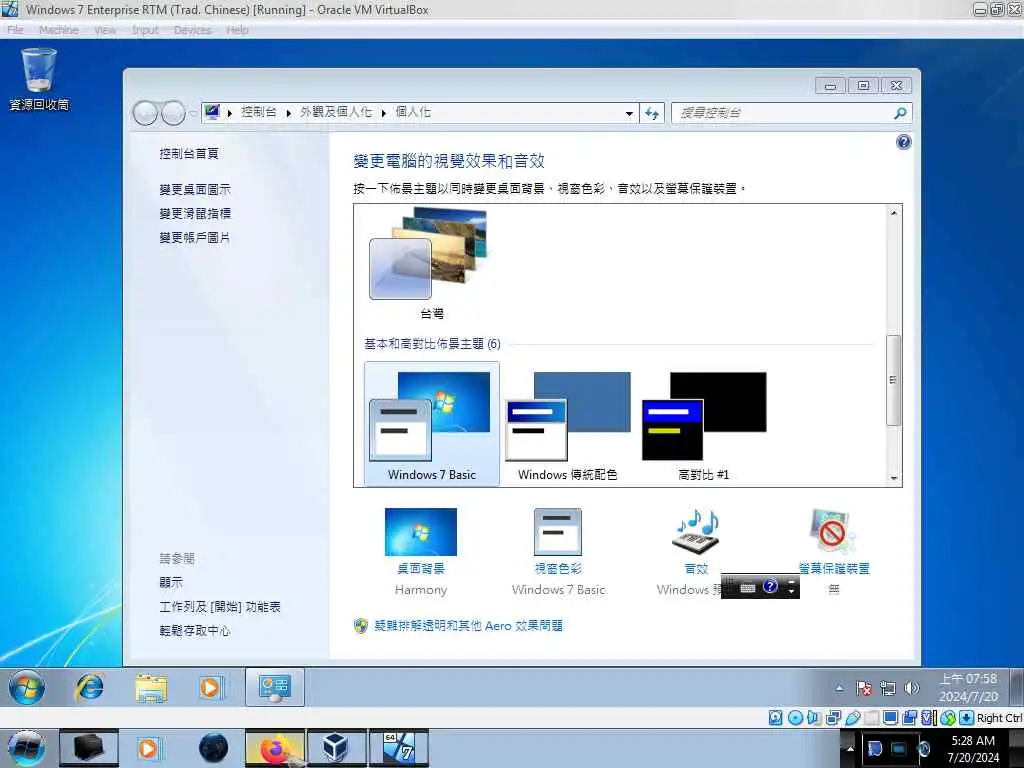The image size is (1024, 768).
Task: Click the 搜尋控制台 search field
Action: (782, 113)
